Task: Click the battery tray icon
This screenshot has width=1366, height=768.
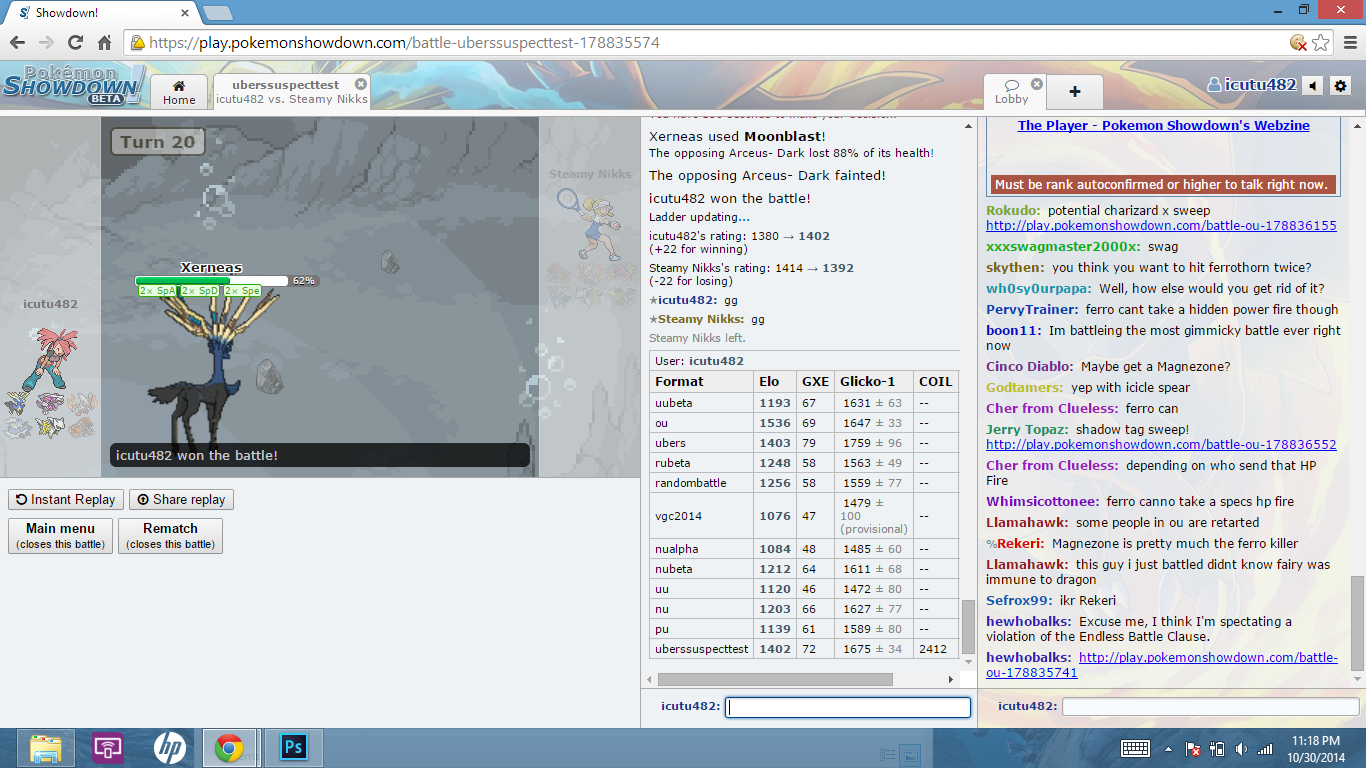Action: point(1217,748)
